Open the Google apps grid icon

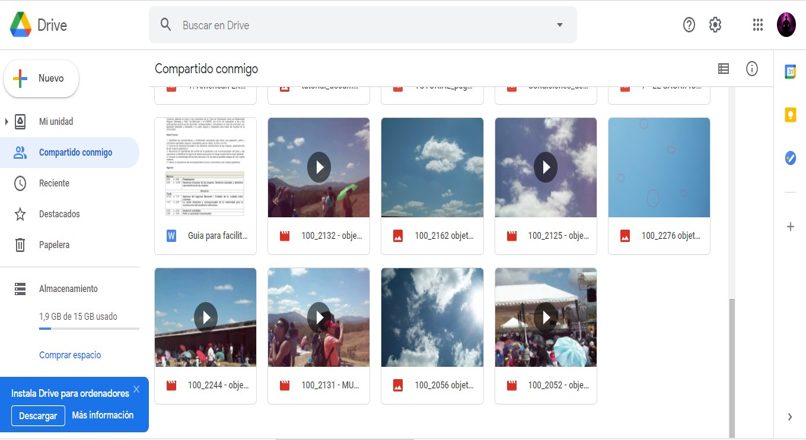pos(758,25)
